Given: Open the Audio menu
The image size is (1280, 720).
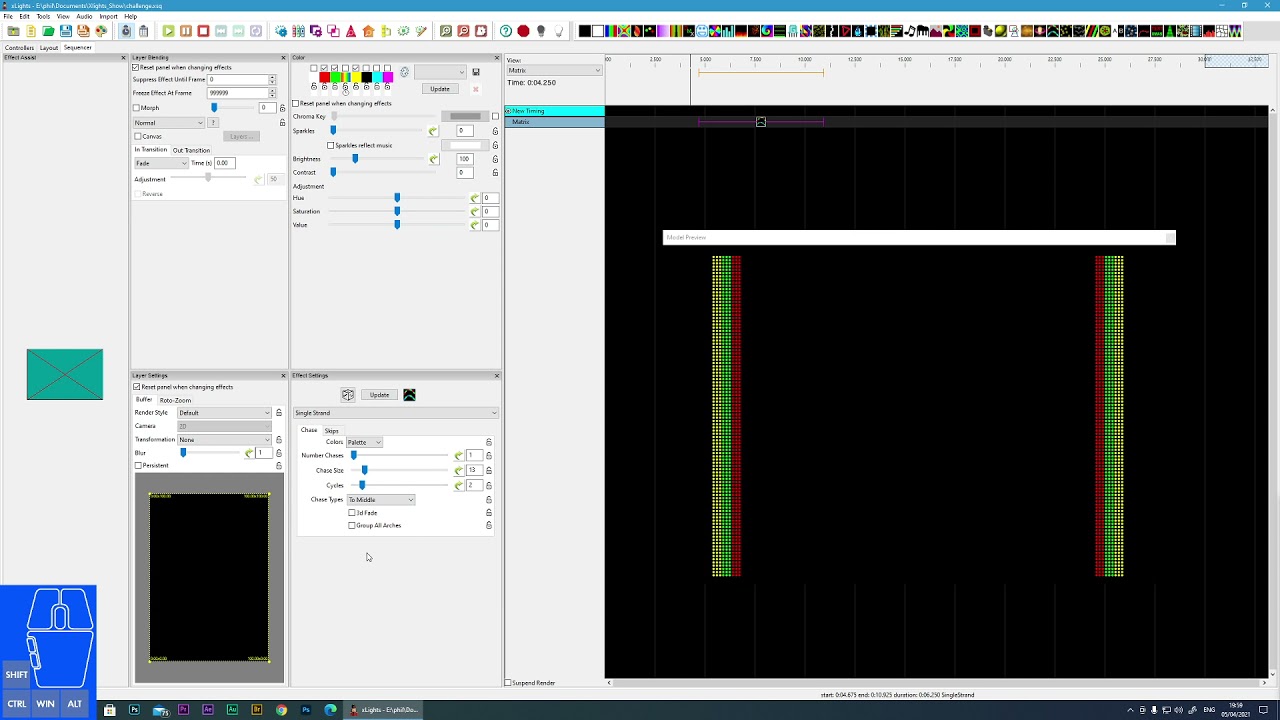Looking at the screenshot, I should click(84, 16).
